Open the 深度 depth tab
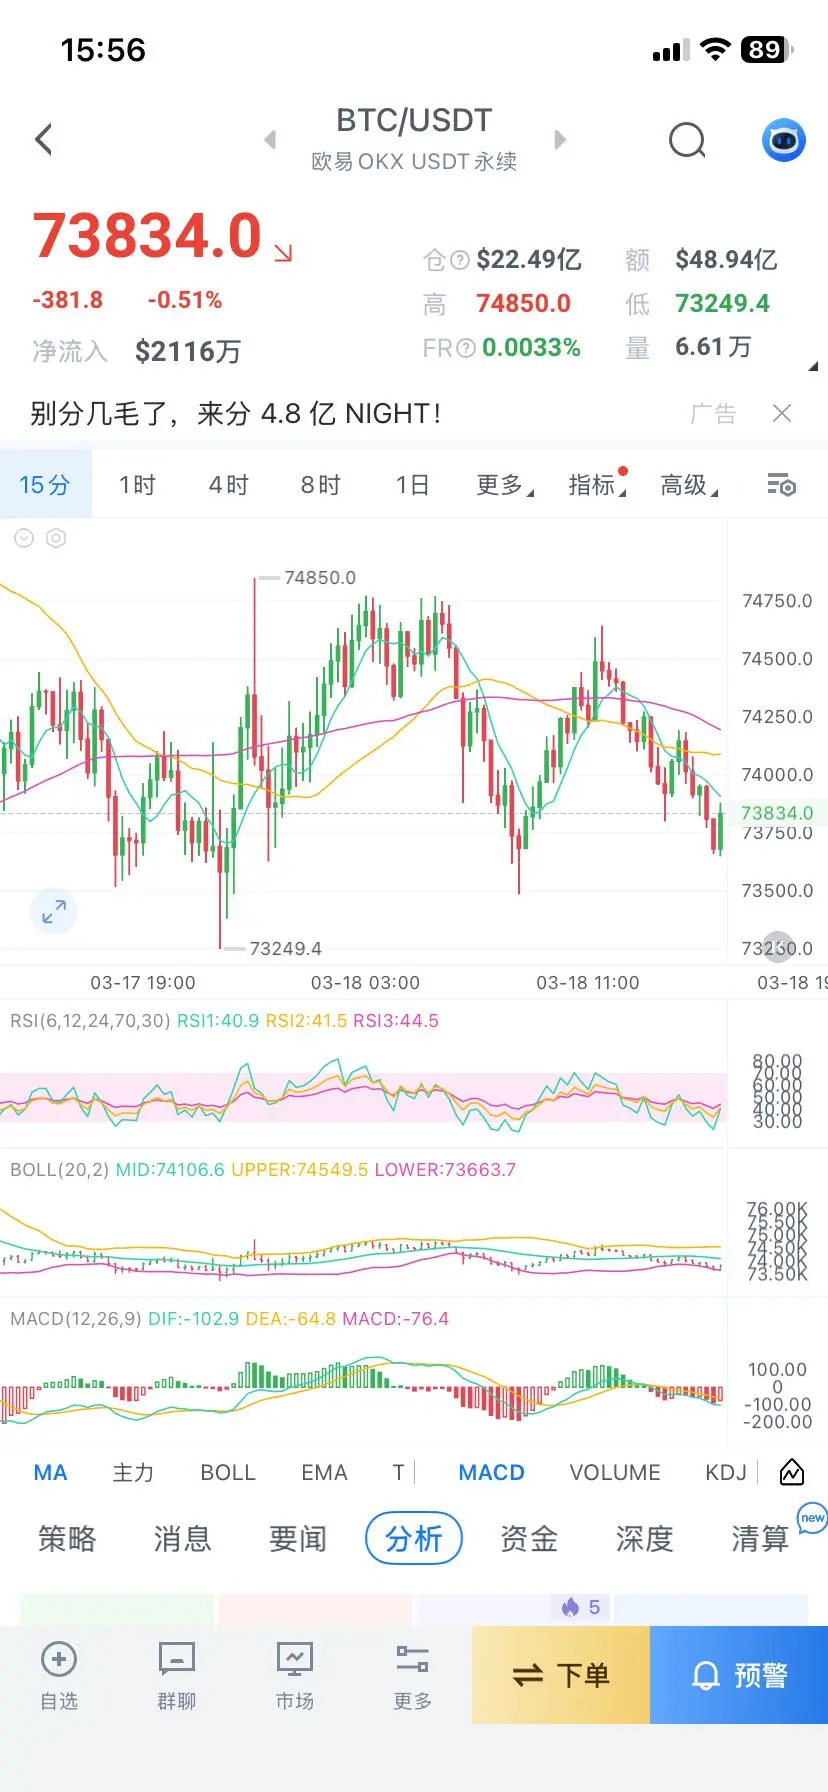Viewport: 828px width, 1792px height. point(644,1538)
